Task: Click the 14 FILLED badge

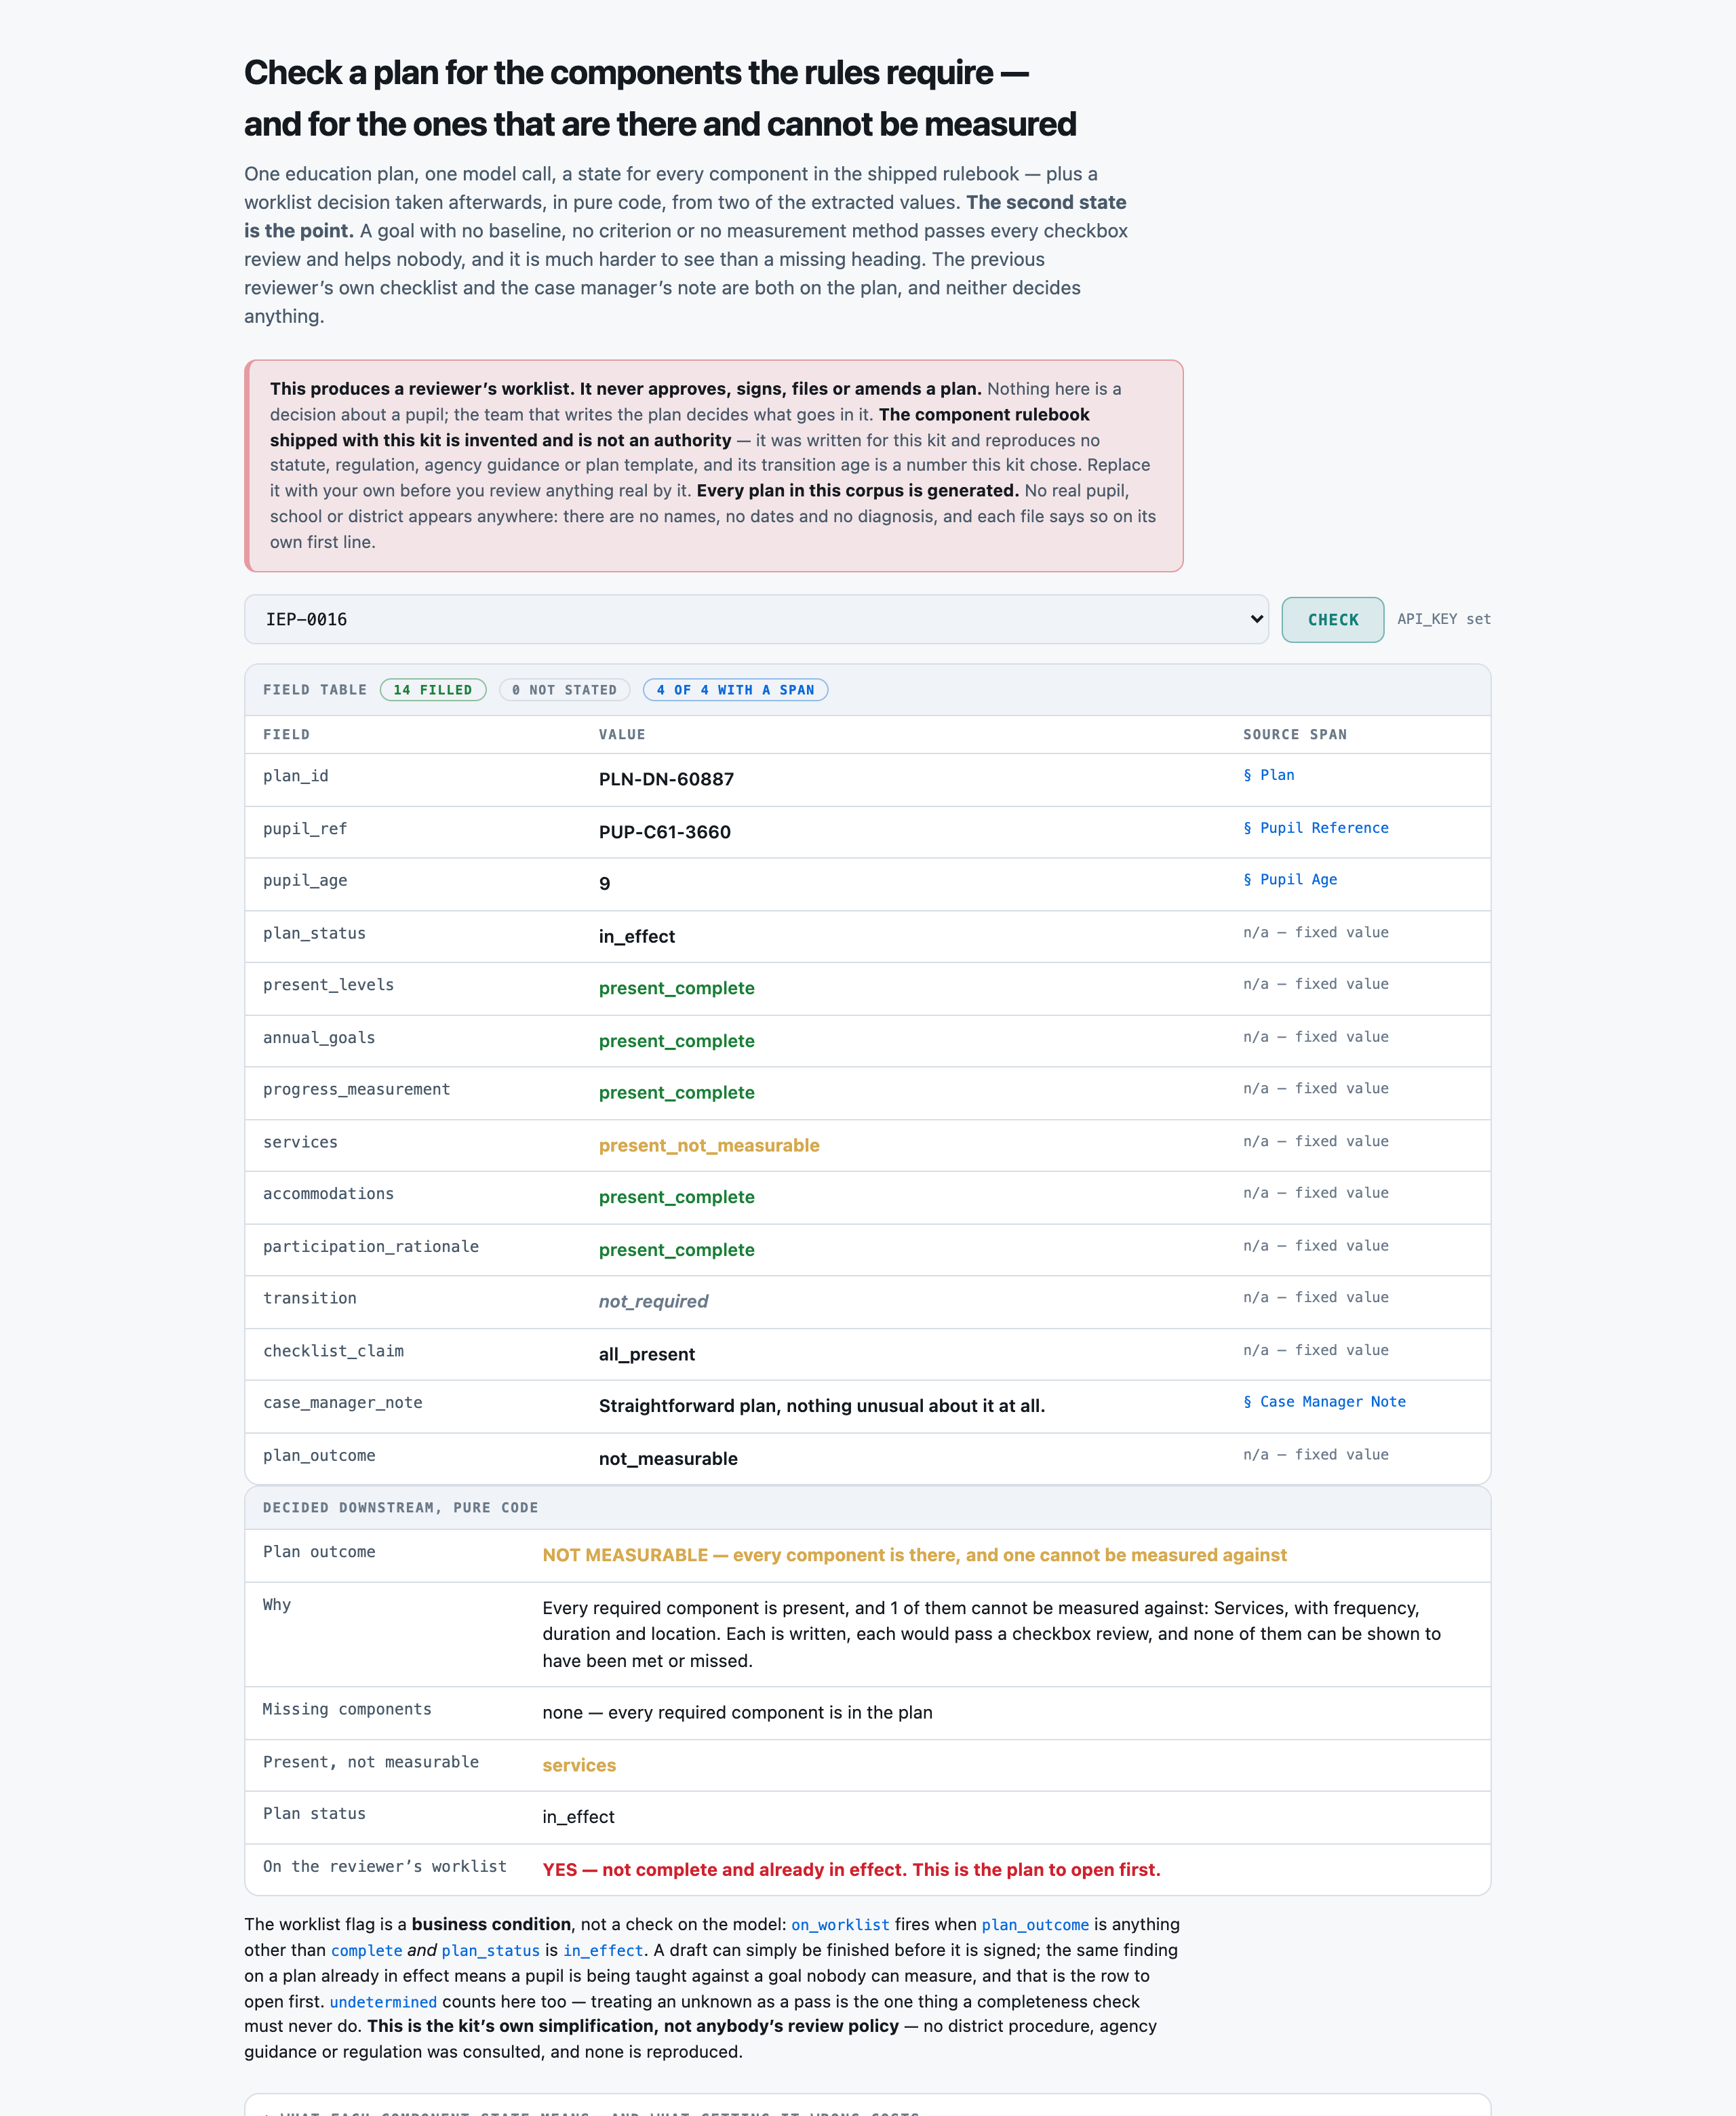Action: [x=433, y=690]
